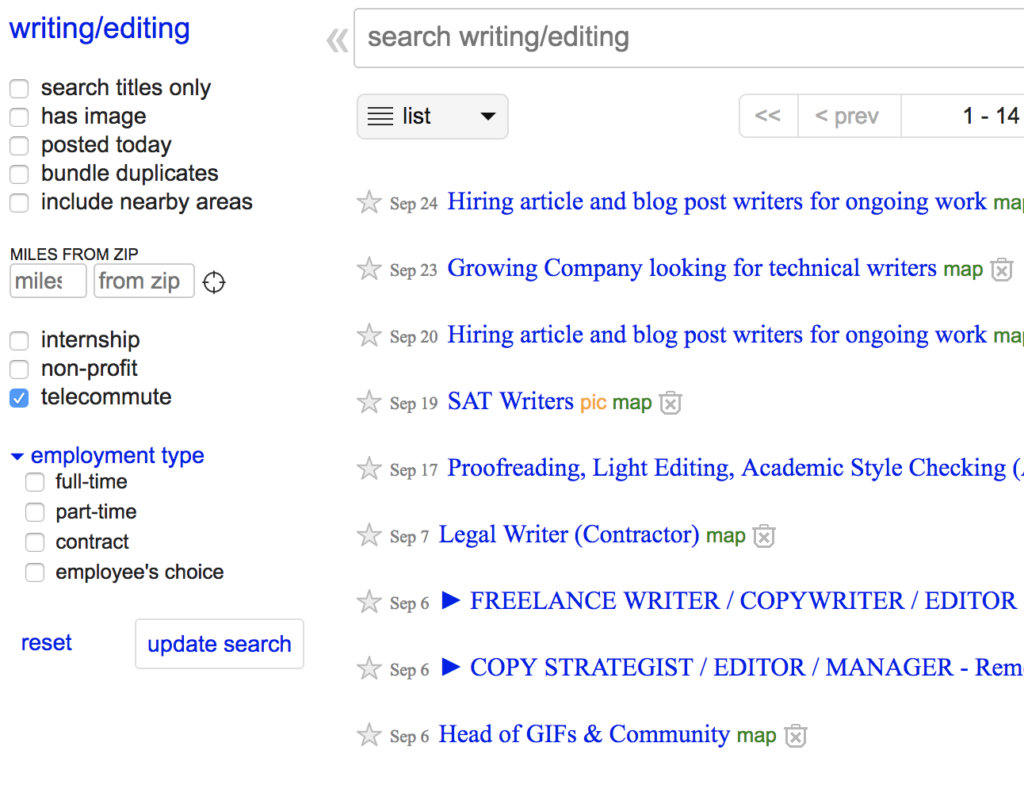Star the SAT Writers listing
This screenshot has width=1024, height=785.
(369, 402)
